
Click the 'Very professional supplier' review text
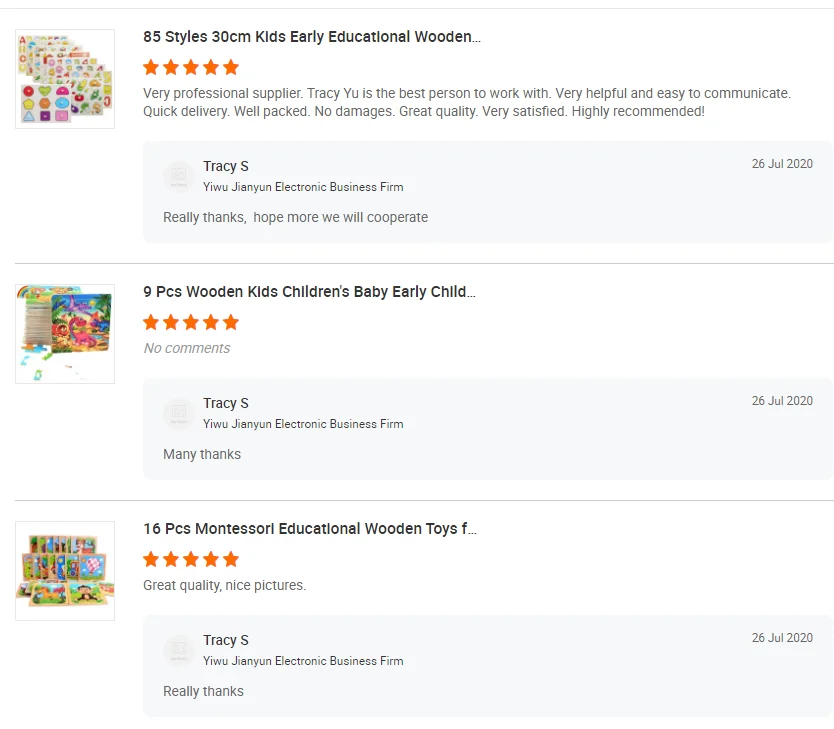[466, 102]
